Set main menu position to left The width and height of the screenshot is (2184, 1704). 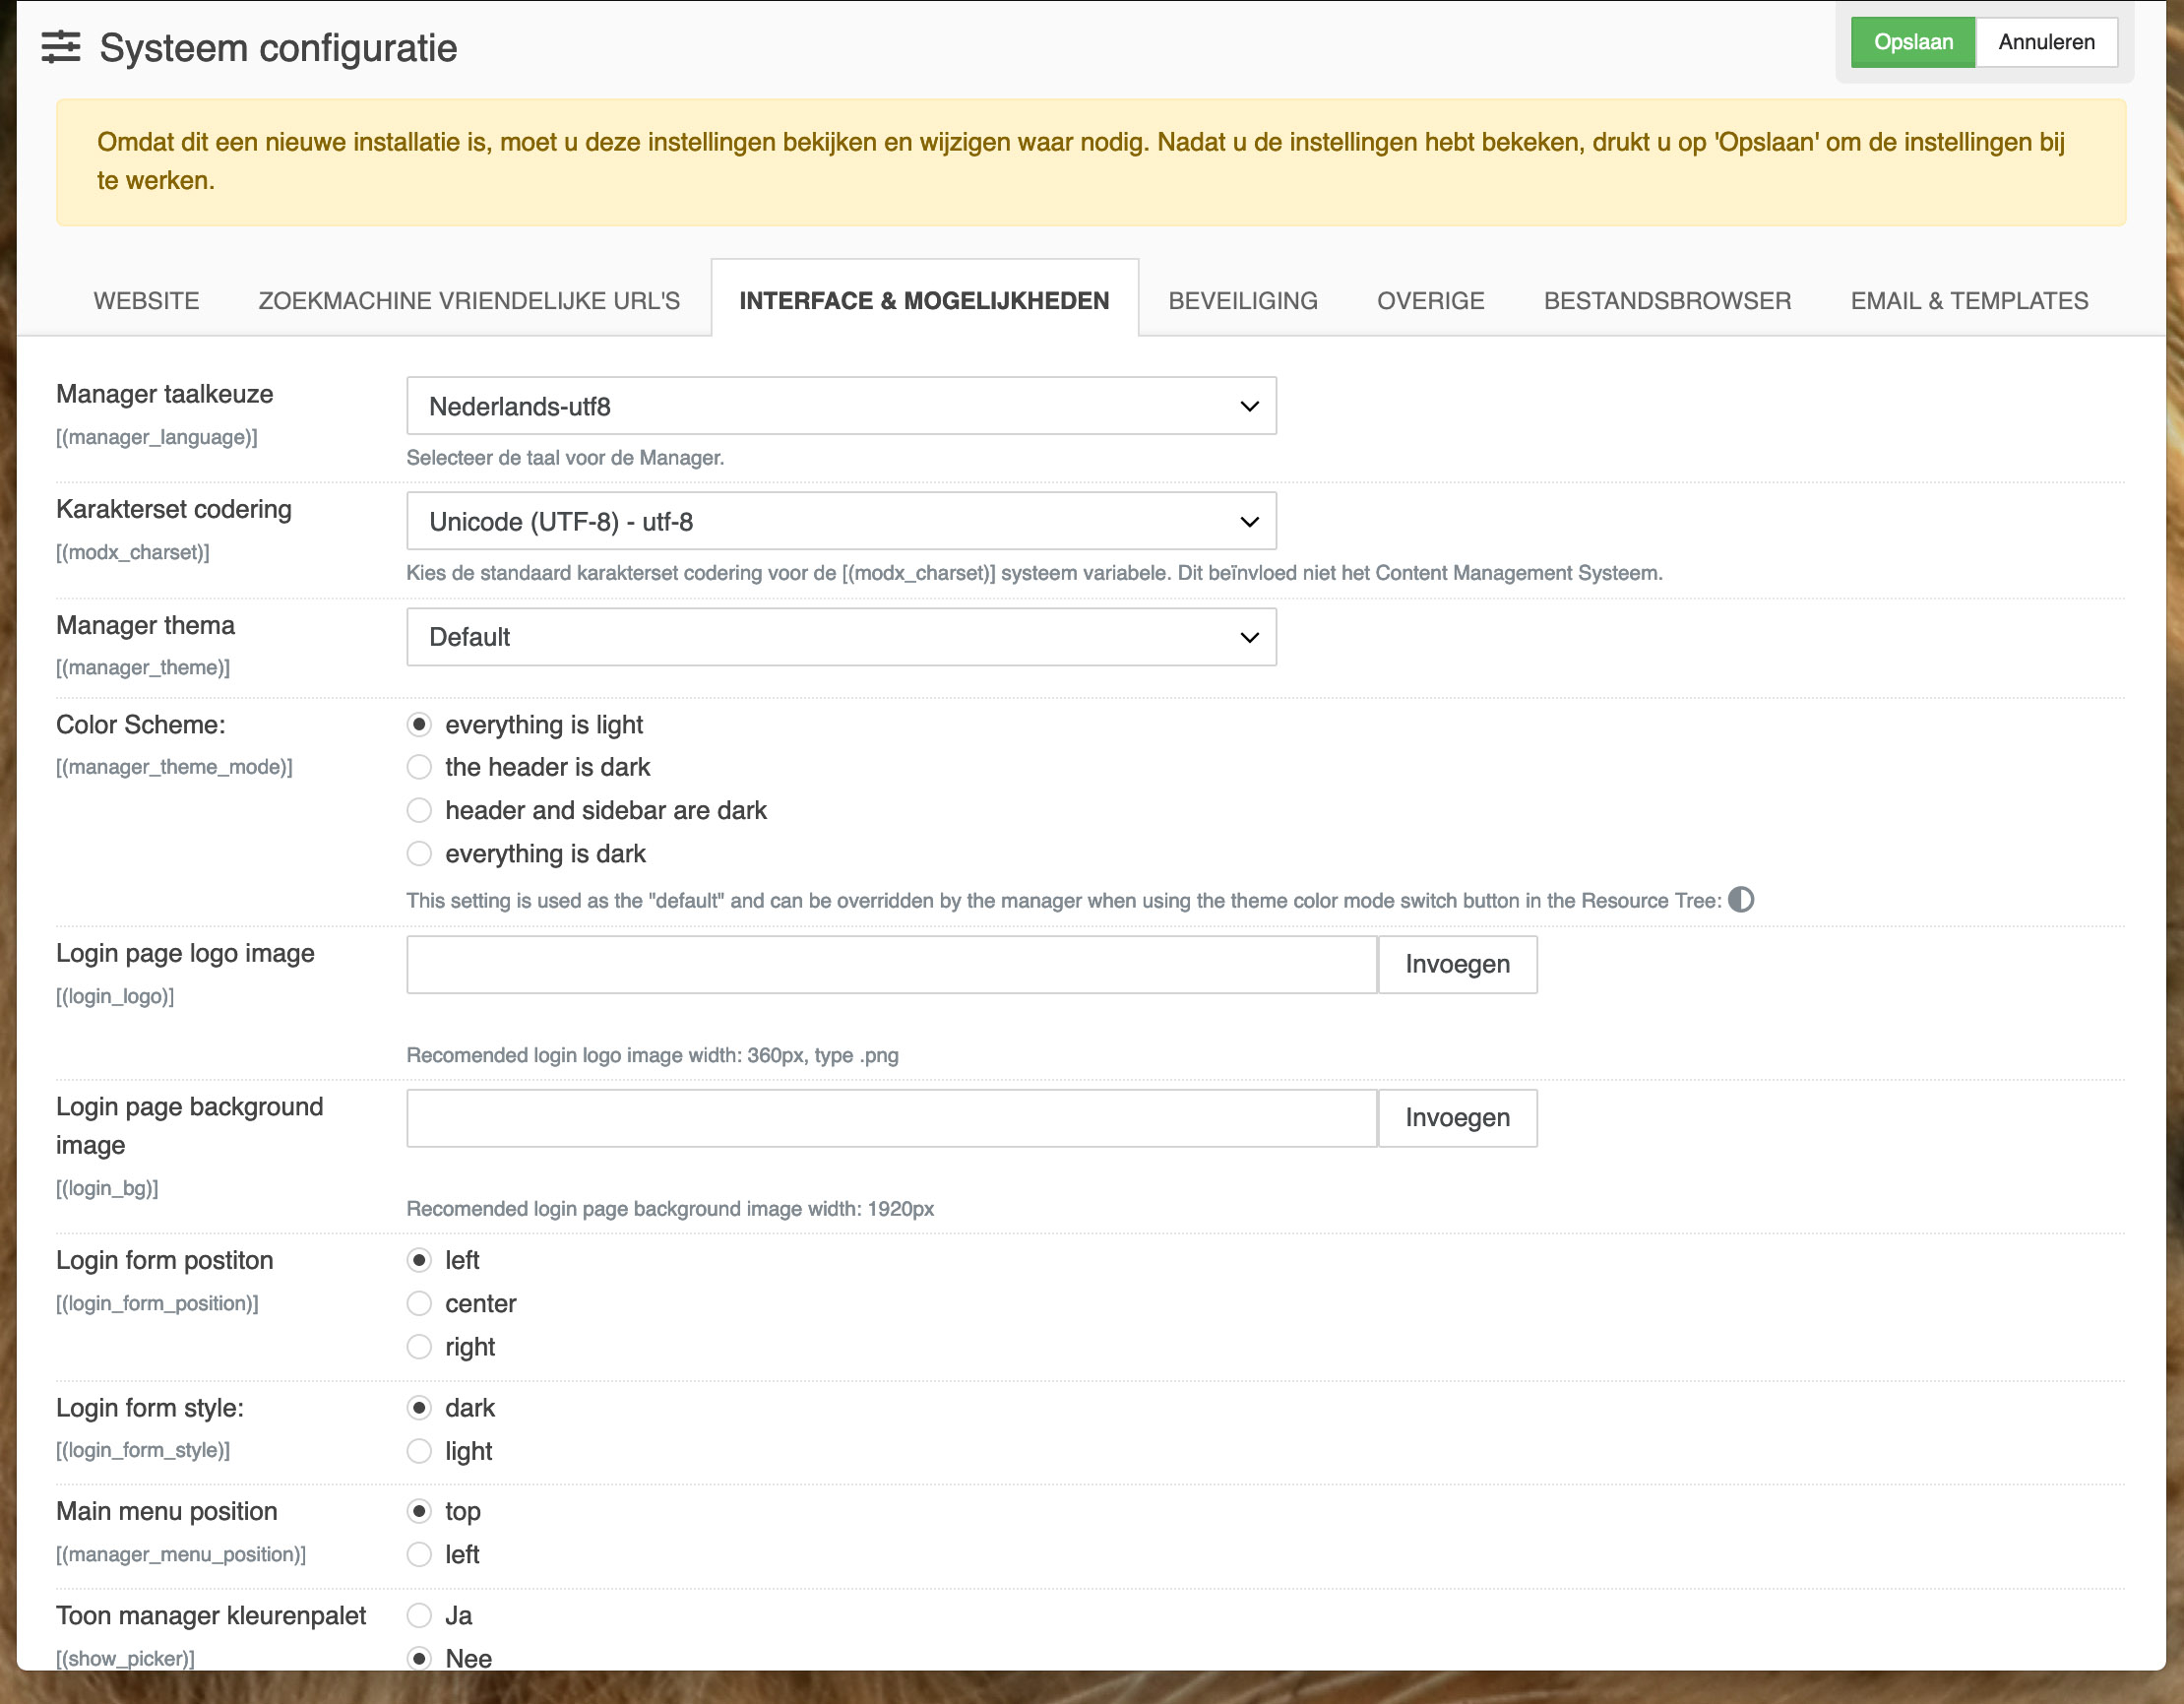click(419, 1554)
